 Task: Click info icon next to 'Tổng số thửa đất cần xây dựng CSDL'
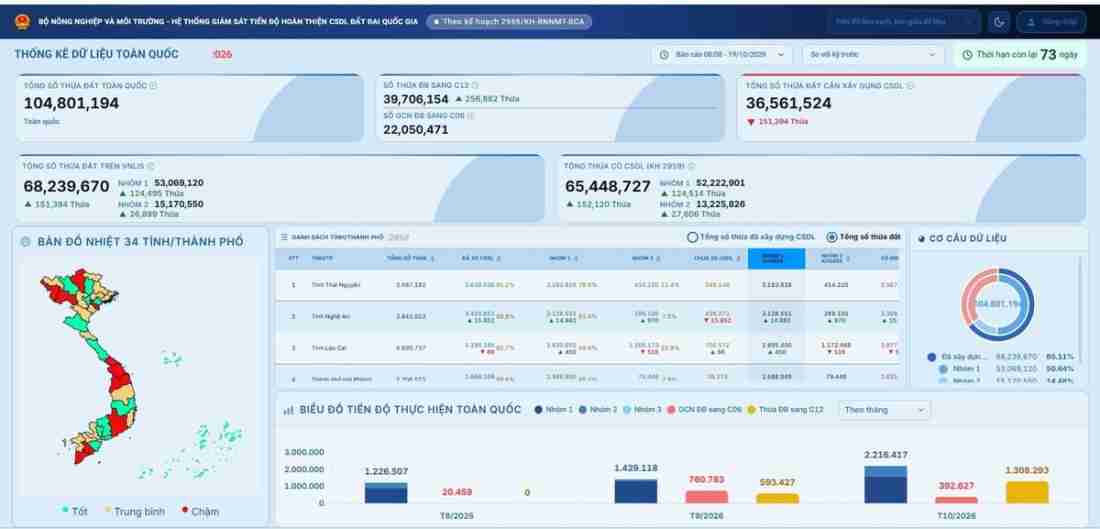[x=910, y=86]
